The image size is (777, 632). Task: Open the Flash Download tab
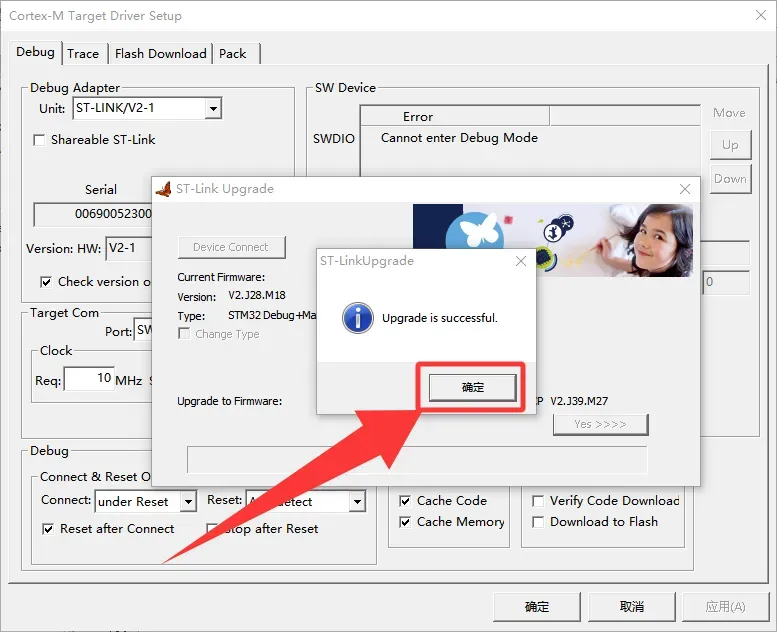160,54
